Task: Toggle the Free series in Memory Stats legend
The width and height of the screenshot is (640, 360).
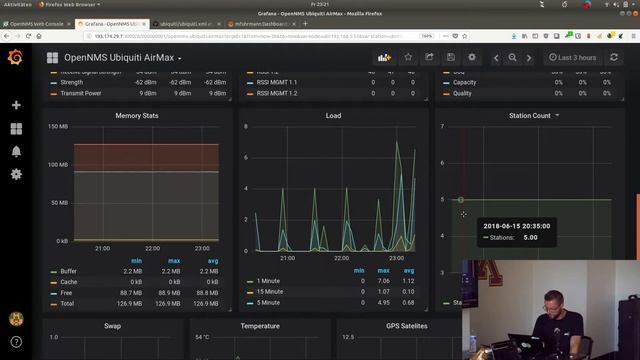Action: point(66,293)
